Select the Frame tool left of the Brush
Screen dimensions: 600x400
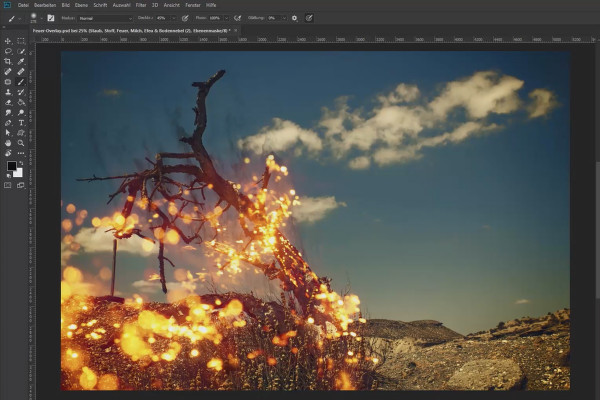click(x=8, y=82)
